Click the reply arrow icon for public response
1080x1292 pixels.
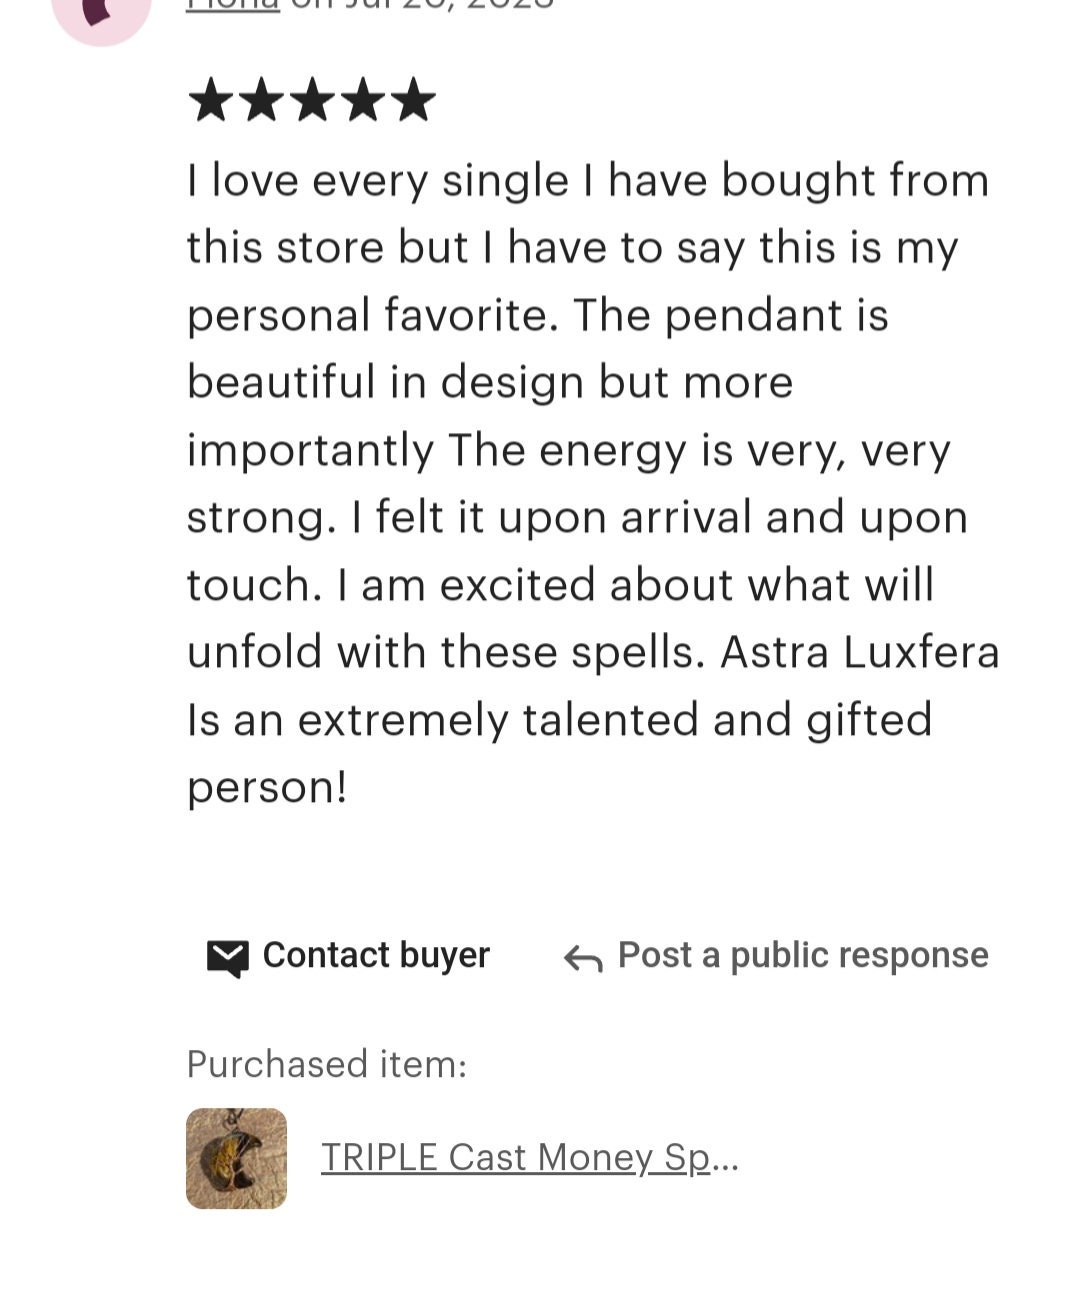[x=582, y=958]
